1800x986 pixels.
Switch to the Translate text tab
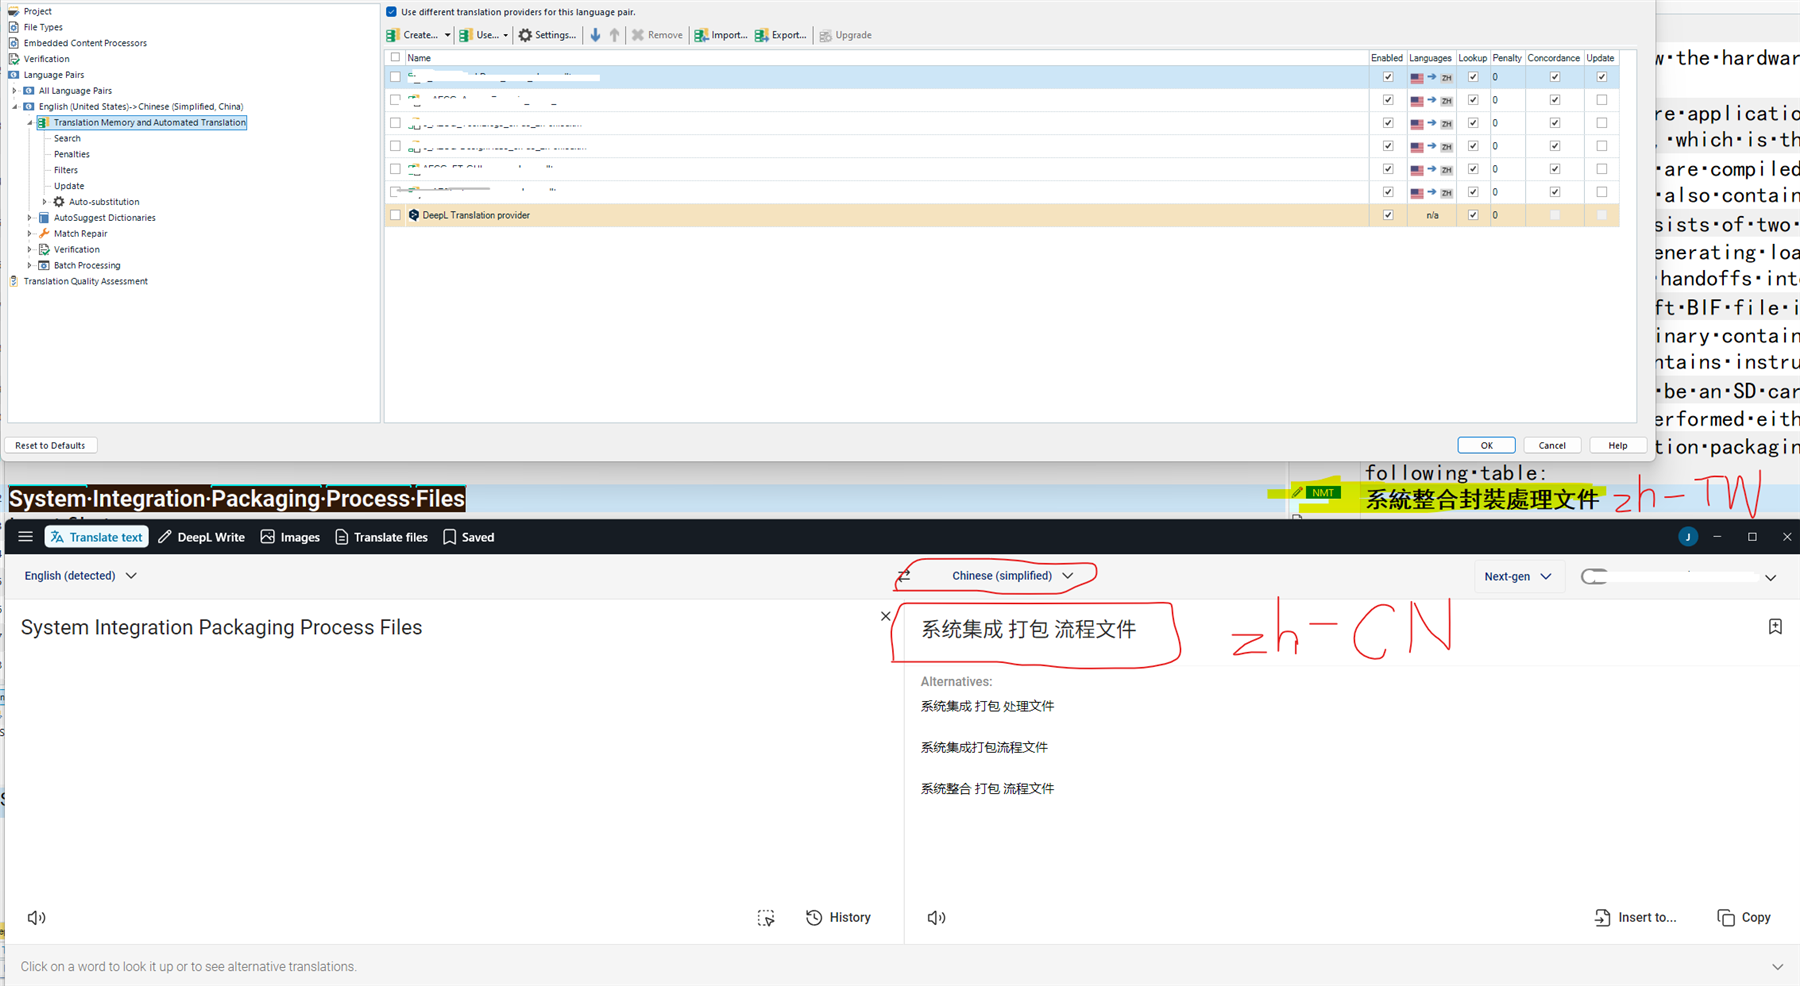click(97, 537)
